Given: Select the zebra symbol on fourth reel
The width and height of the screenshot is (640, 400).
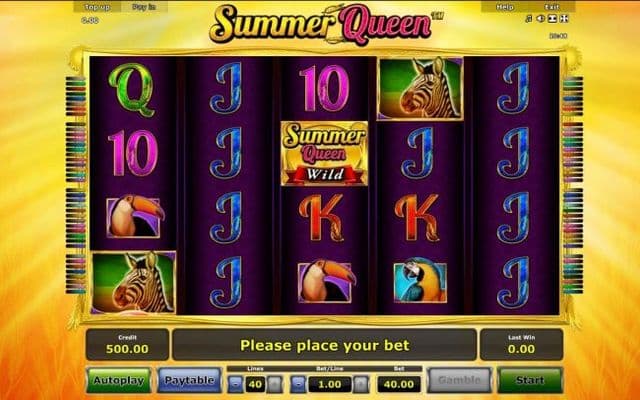Looking at the screenshot, I should coord(420,89).
